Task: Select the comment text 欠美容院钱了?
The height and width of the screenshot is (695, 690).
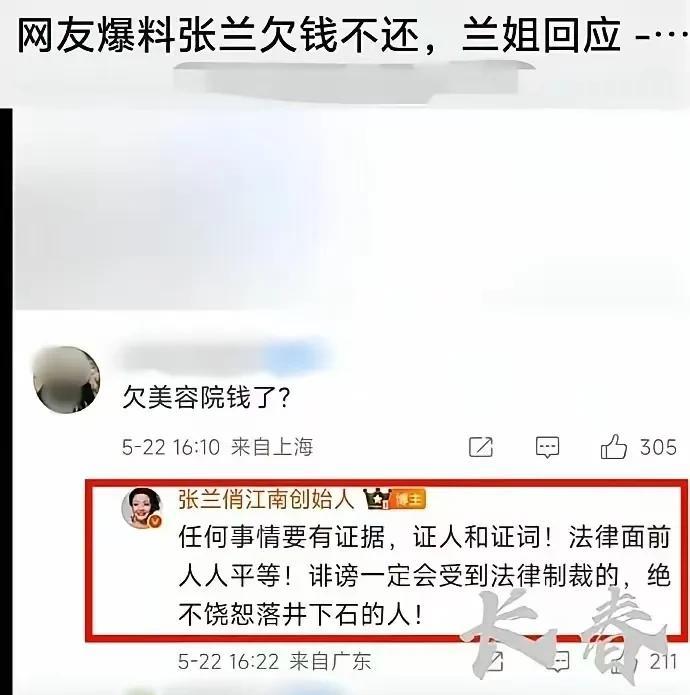Action: pyautogui.click(x=206, y=397)
